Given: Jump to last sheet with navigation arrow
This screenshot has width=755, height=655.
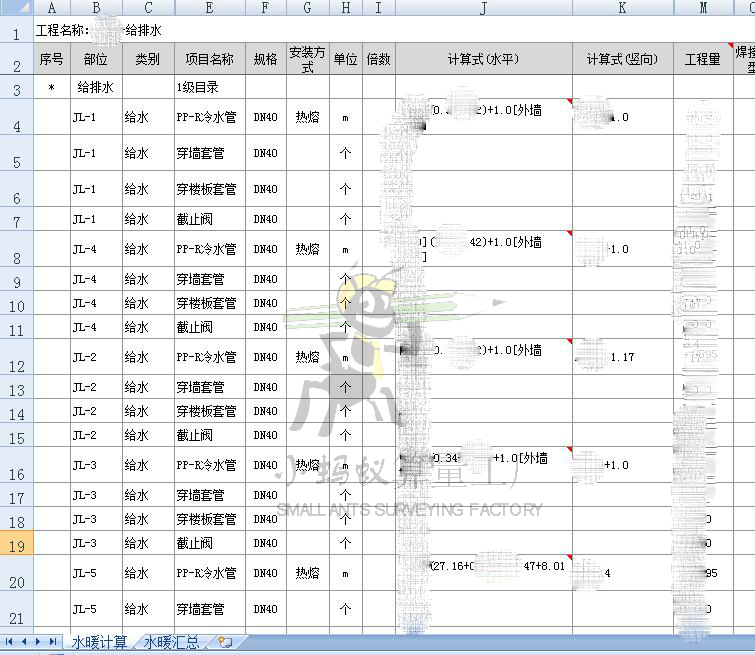Looking at the screenshot, I should pos(53,642).
